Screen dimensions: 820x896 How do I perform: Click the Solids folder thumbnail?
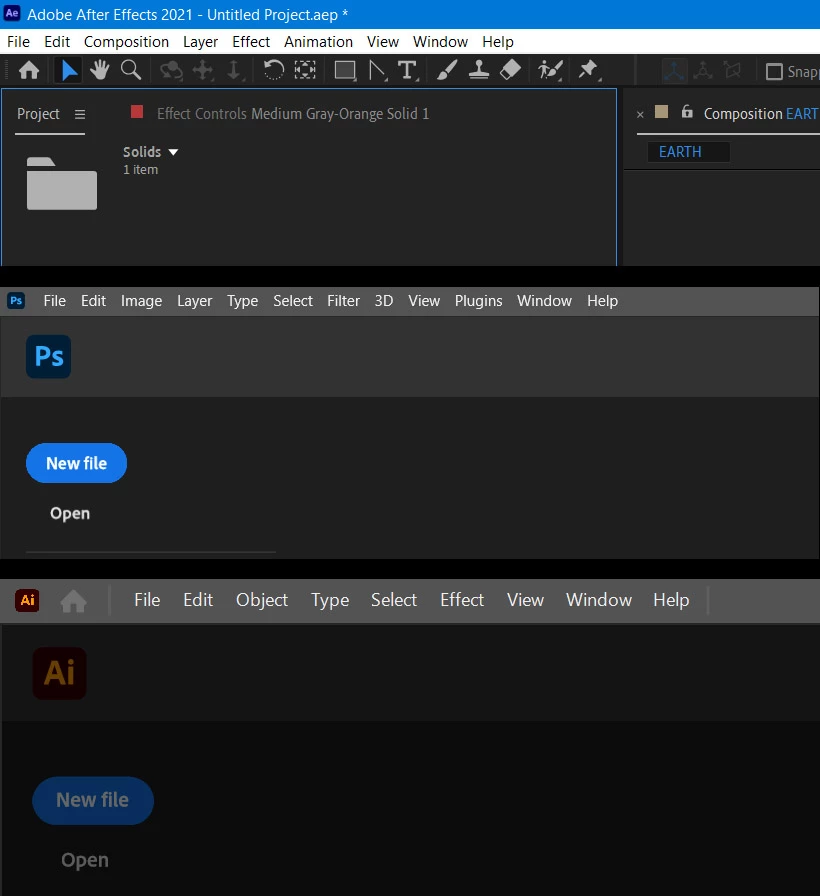pos(62,183)
